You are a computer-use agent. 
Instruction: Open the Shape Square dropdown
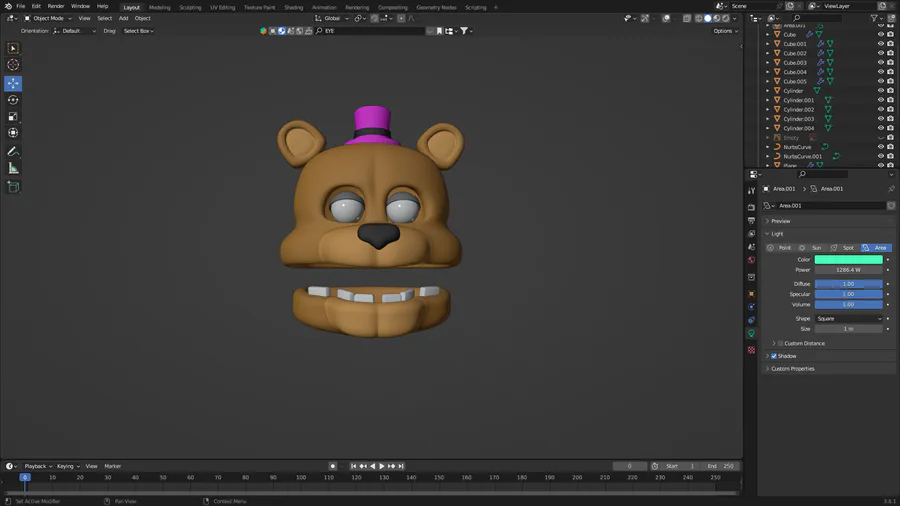tap(848, 319)
